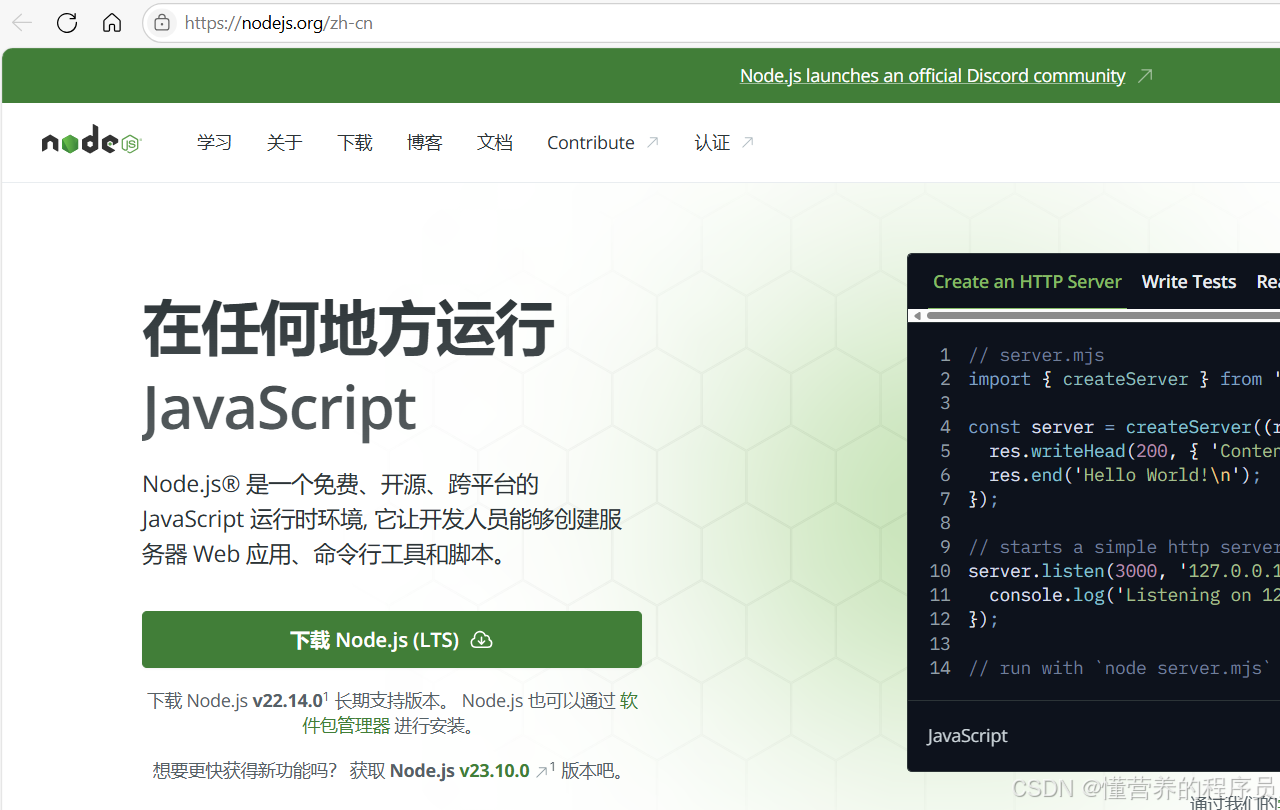The image size is (1280, 810).
Task: Open the 认证 navigation link
Action: tap(712, 142)
